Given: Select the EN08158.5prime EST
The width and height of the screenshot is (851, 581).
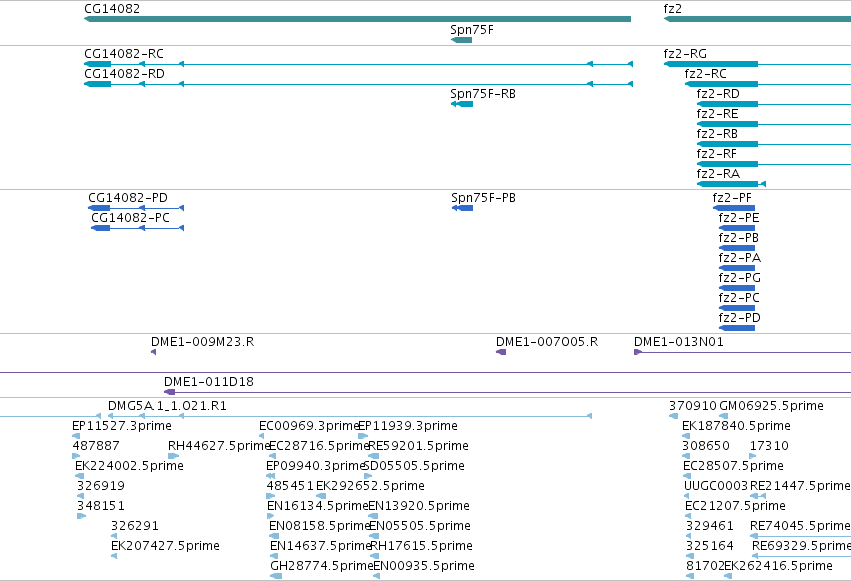Looking at the screenshot, I should [274, 536].
